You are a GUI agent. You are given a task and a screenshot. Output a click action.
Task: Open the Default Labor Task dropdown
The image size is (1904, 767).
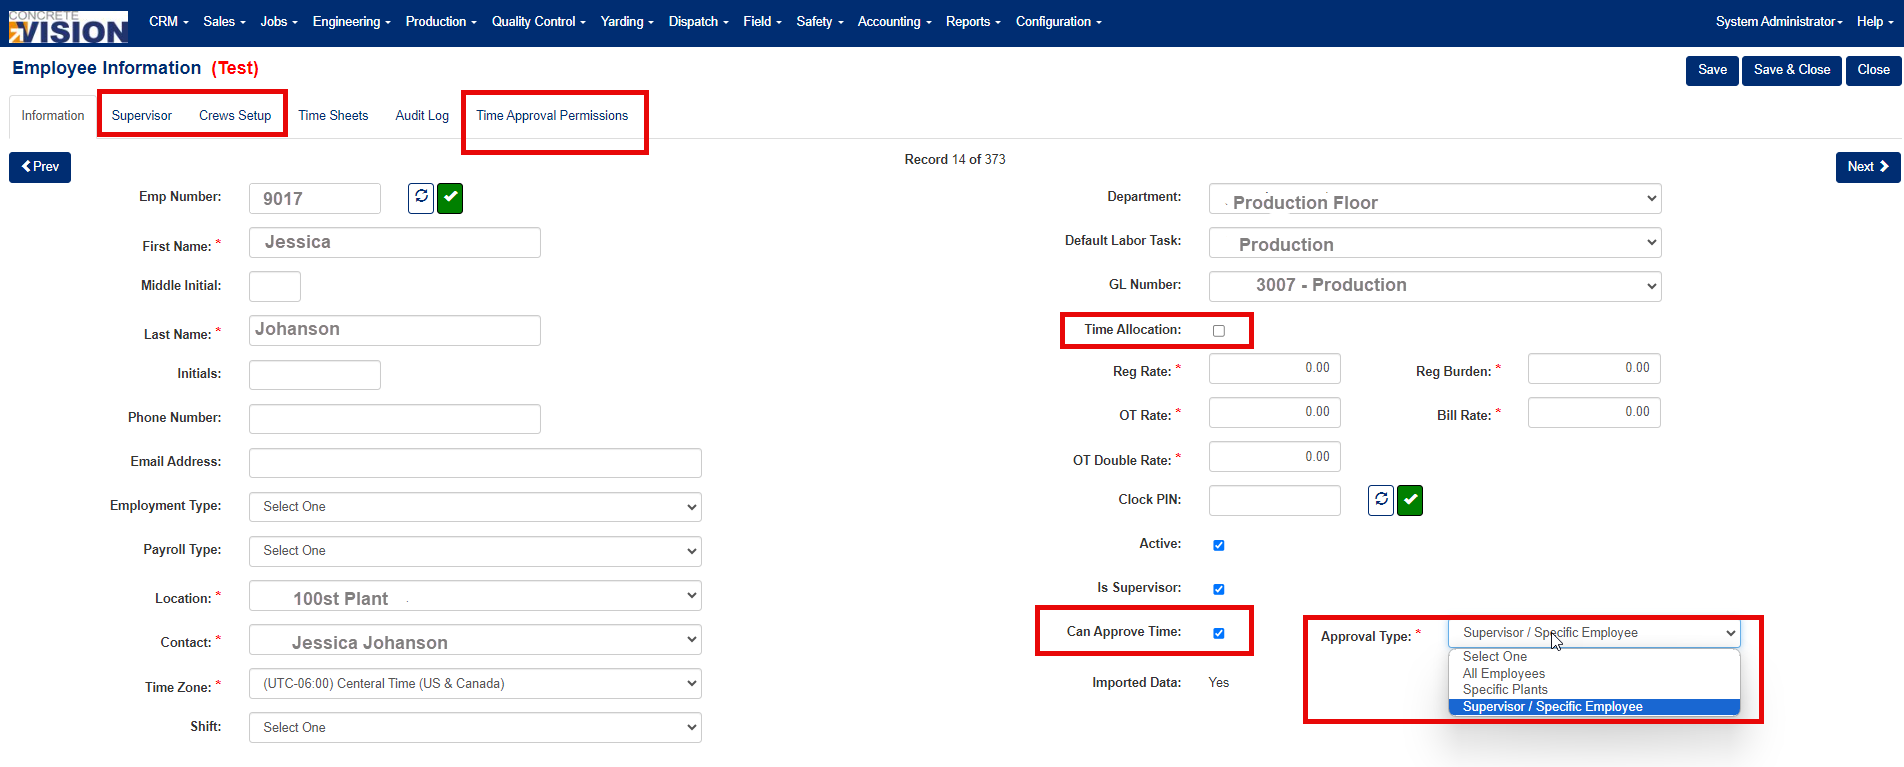[1435, 243]
